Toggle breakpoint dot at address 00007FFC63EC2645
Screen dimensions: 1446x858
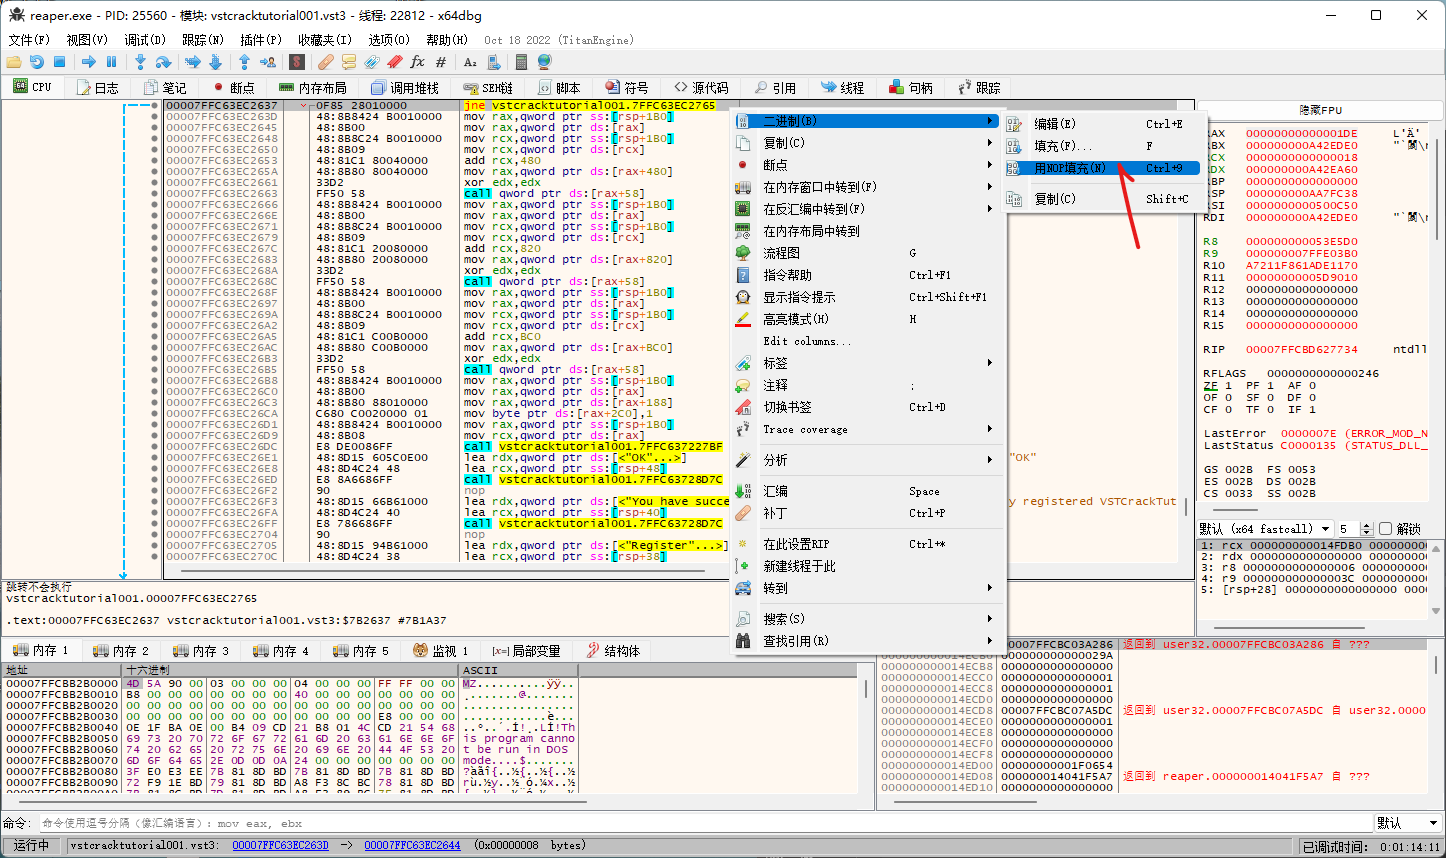(x=154, y=127)
